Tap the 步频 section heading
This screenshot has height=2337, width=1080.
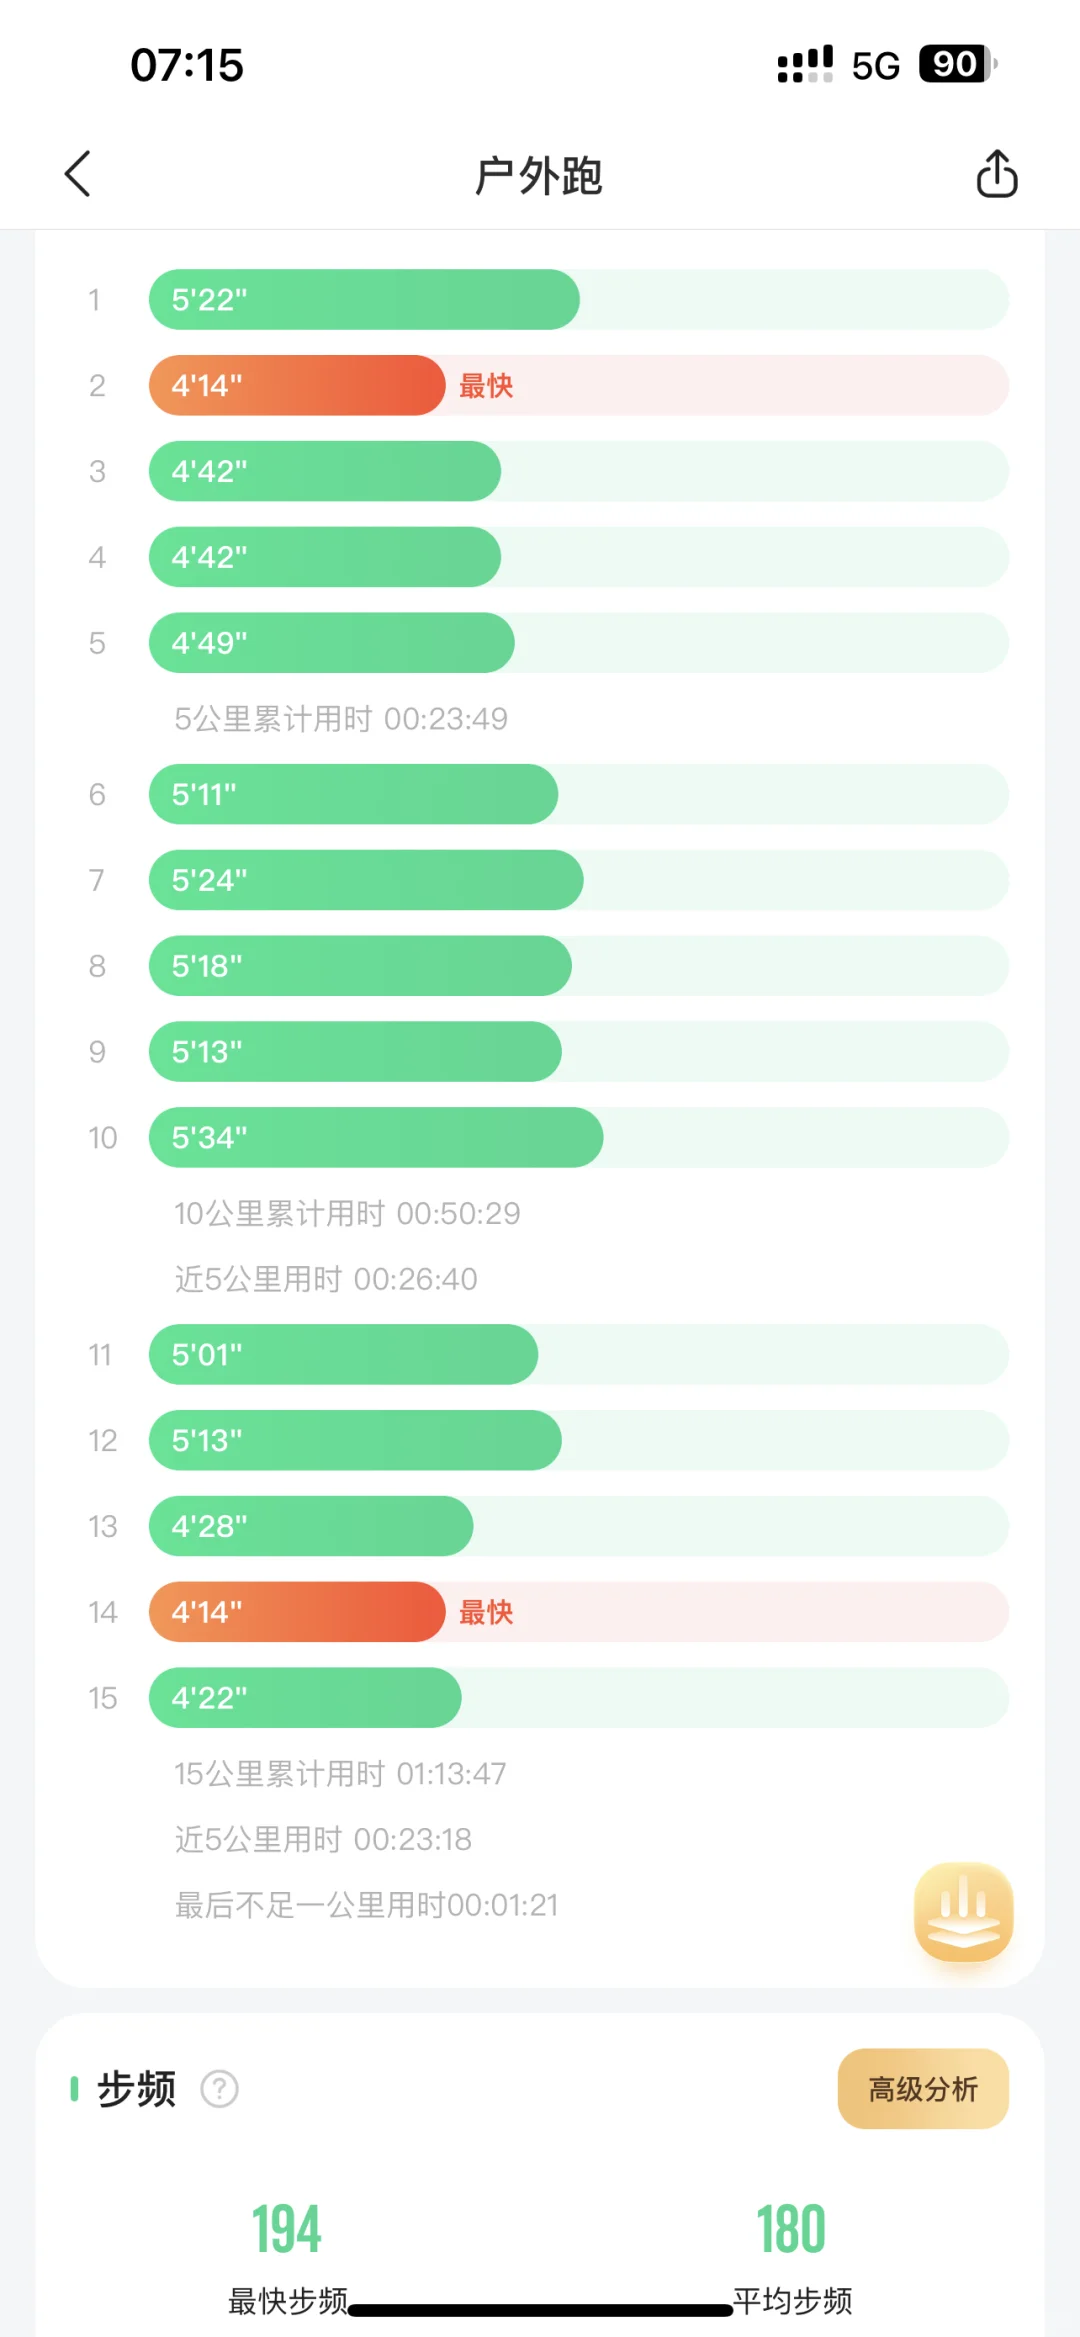point(136,2089)
